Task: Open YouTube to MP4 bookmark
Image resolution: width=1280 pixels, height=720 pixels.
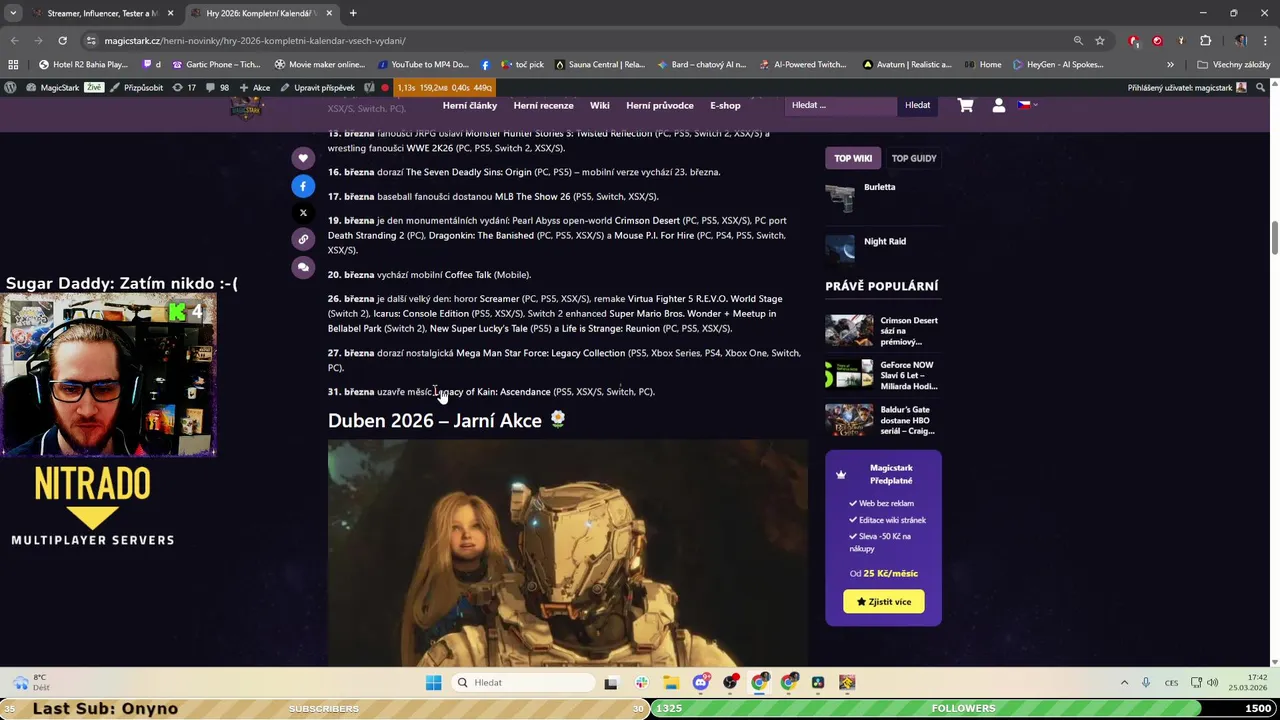Action: 423,64
